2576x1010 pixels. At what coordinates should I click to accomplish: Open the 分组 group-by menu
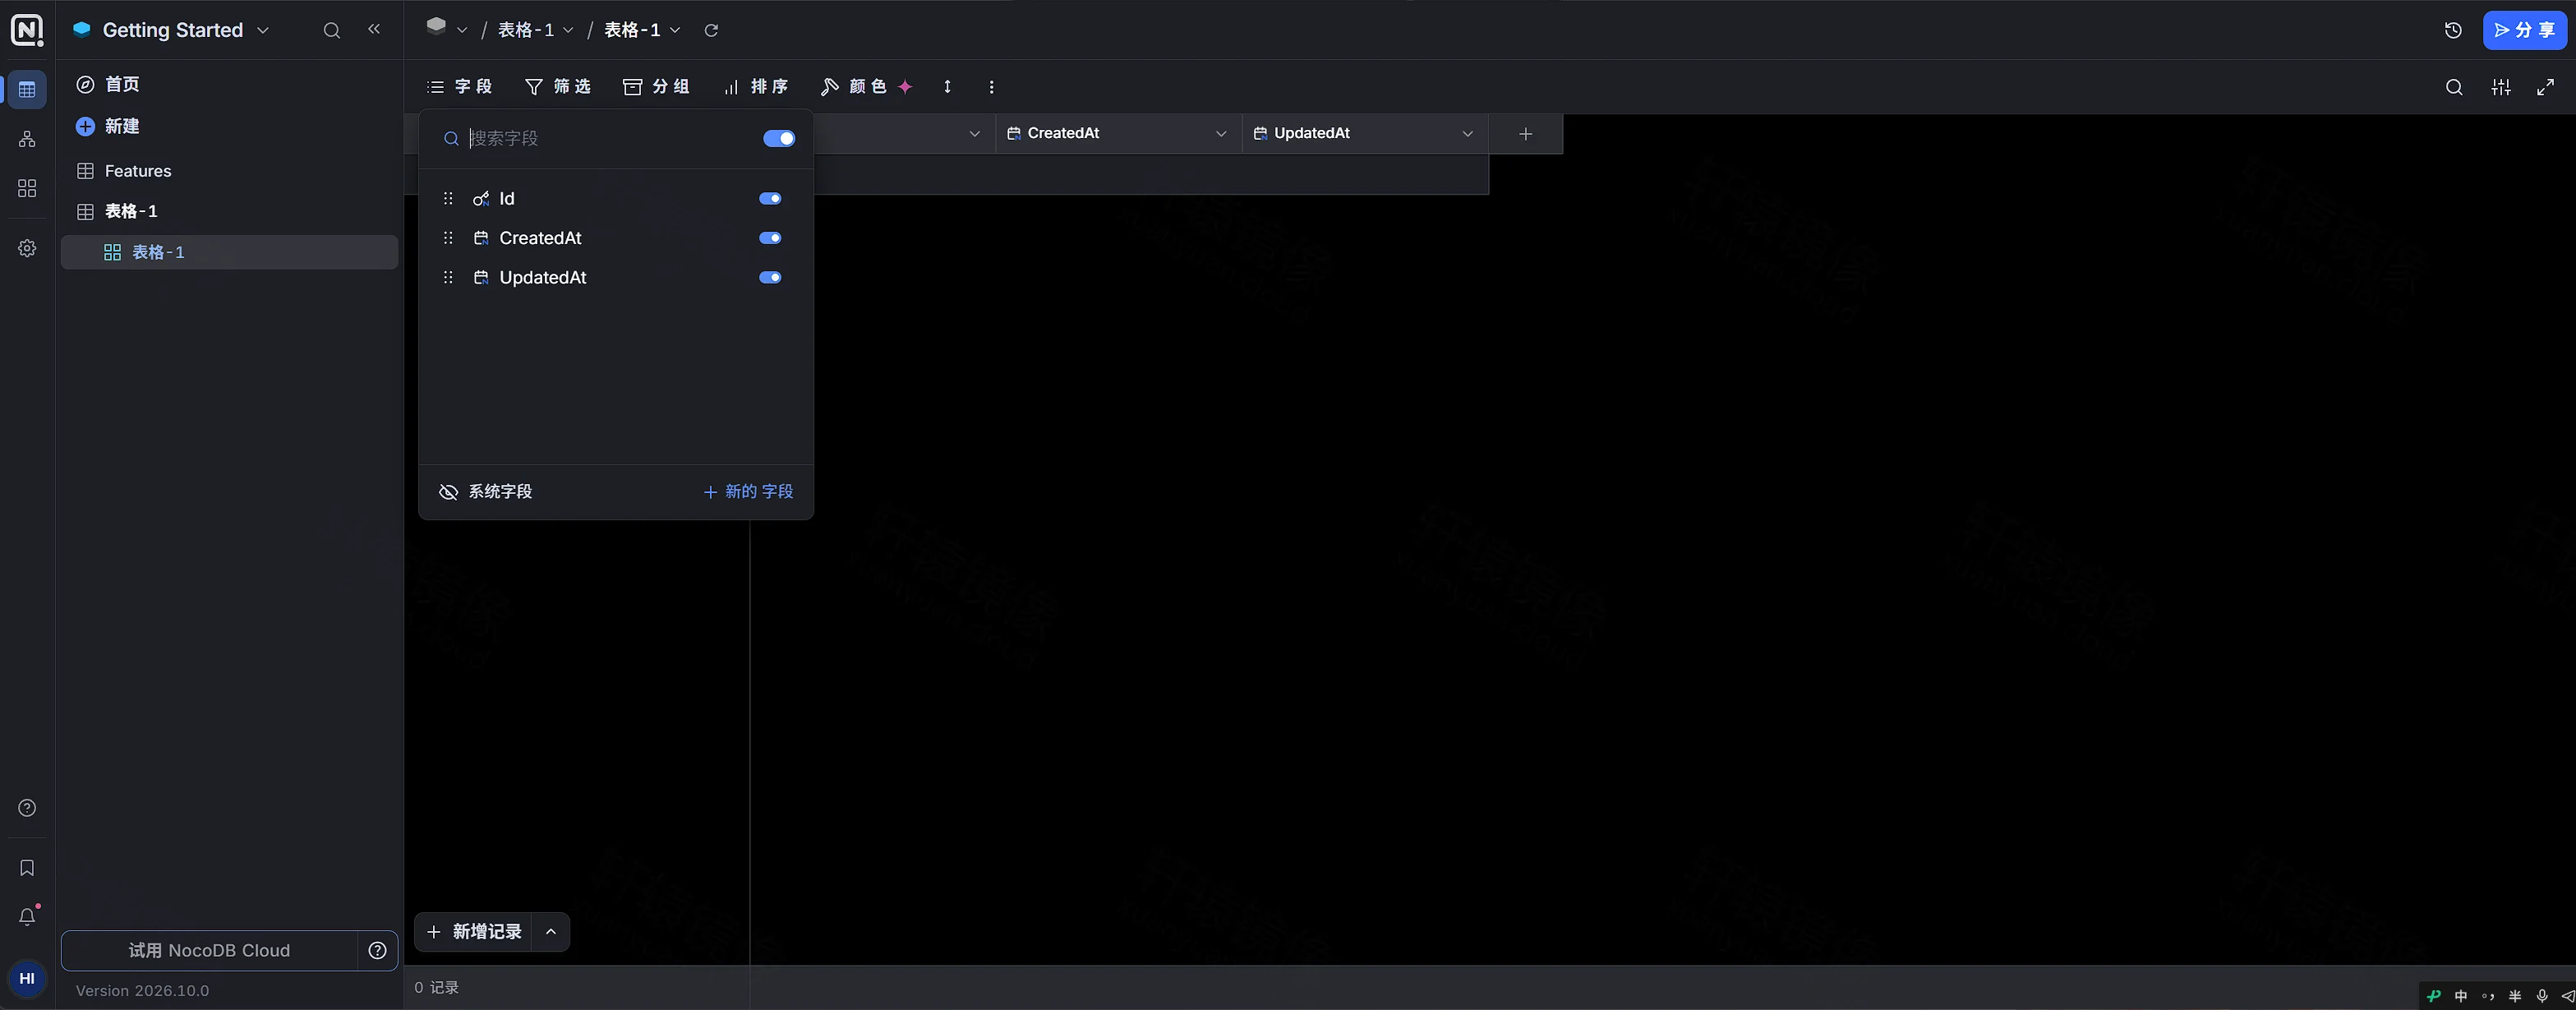(x=656, y=87)
